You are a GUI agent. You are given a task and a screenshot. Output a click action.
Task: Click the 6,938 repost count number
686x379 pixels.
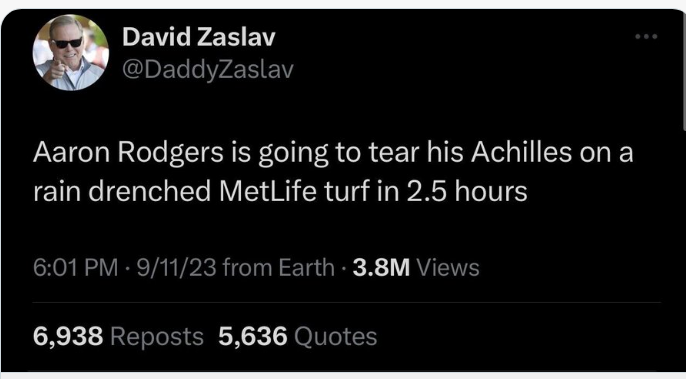tap(68, 337)
